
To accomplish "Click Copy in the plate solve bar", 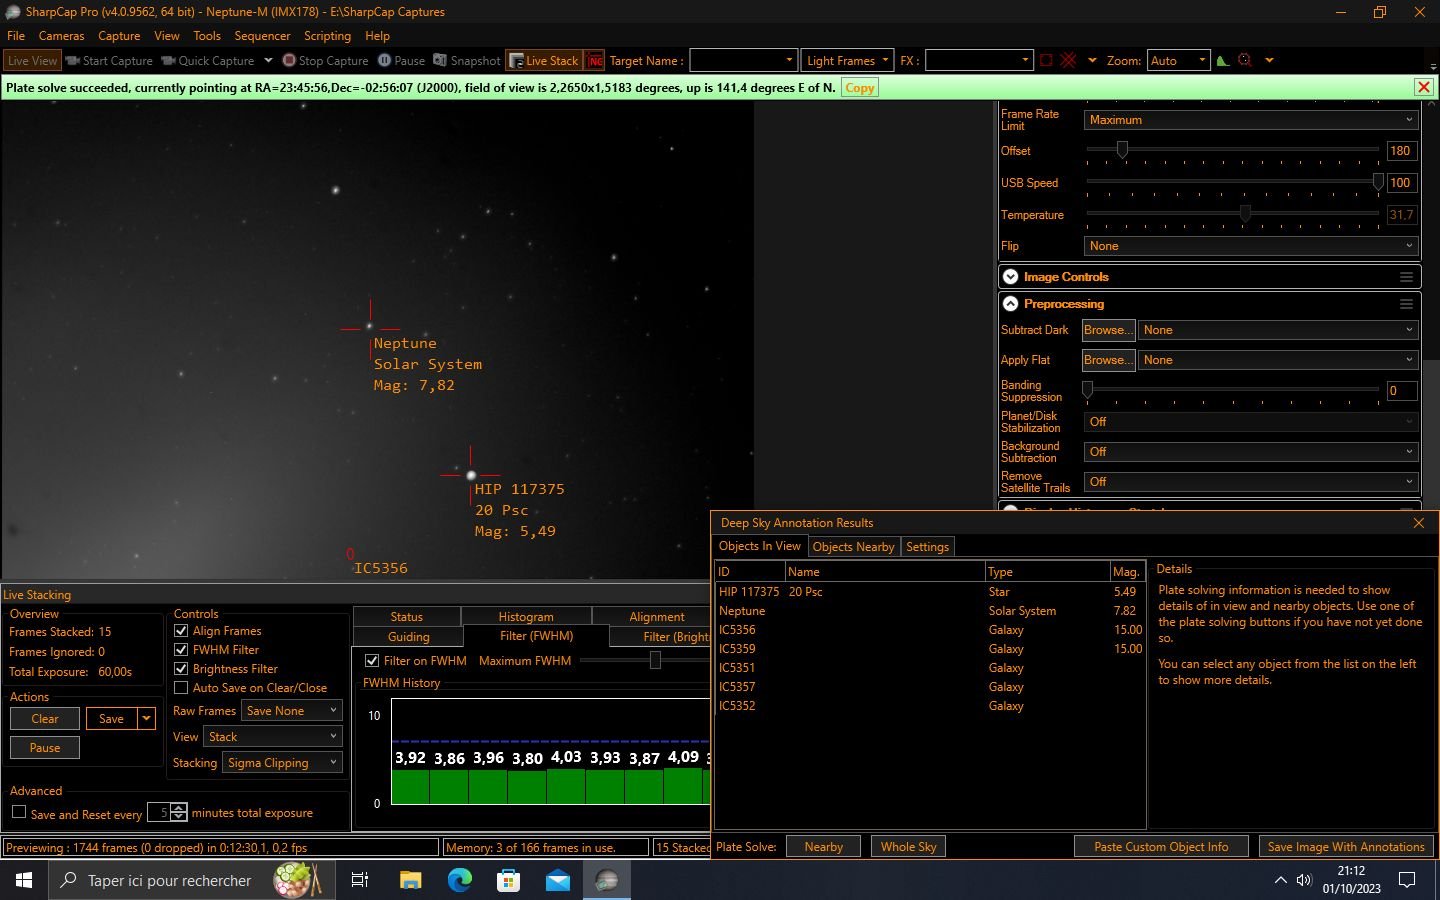I will point(860,88).
